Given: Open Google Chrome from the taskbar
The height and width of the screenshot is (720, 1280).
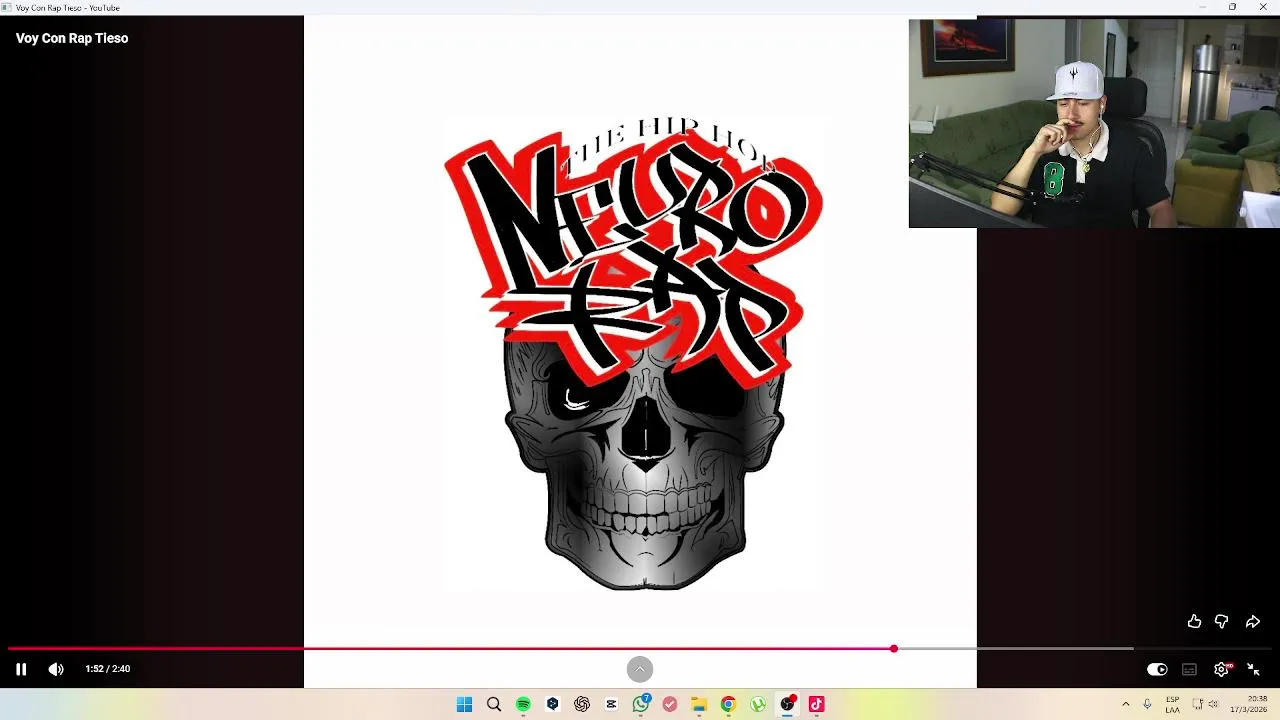Looking at the screenshot, I should point(728,705).
